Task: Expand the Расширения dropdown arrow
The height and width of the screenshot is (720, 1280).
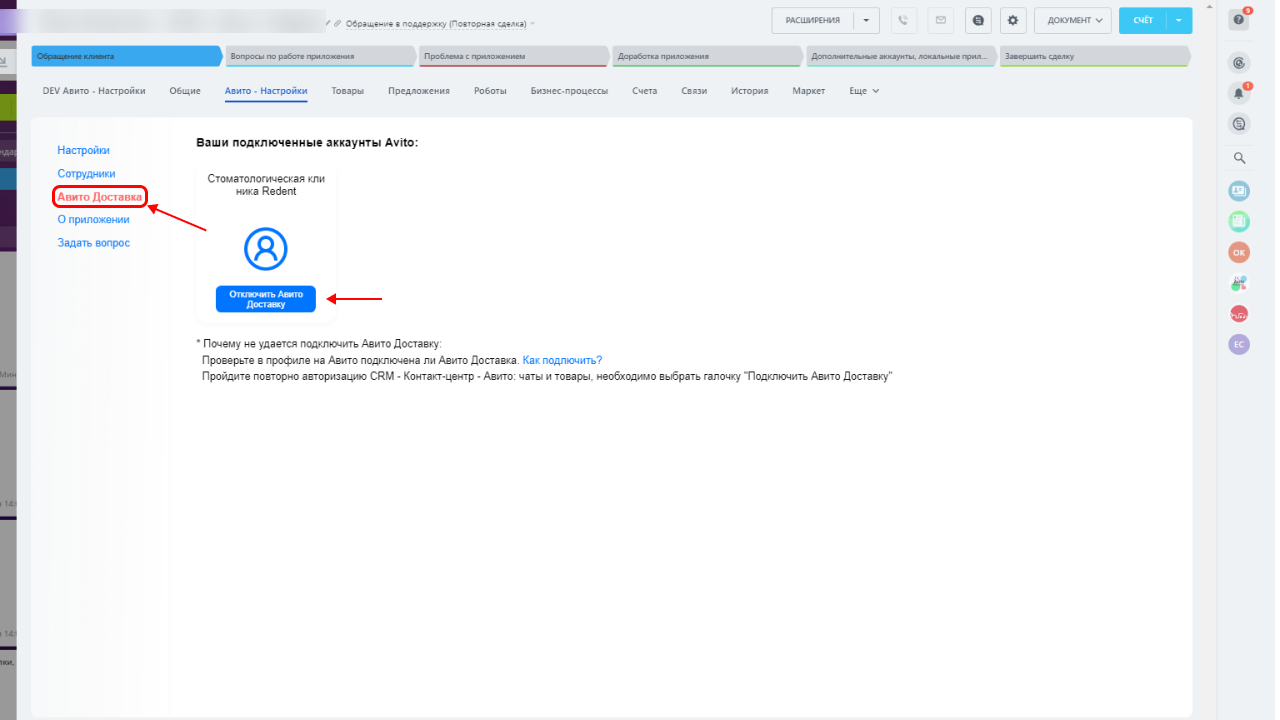Action: pos(866,20)
